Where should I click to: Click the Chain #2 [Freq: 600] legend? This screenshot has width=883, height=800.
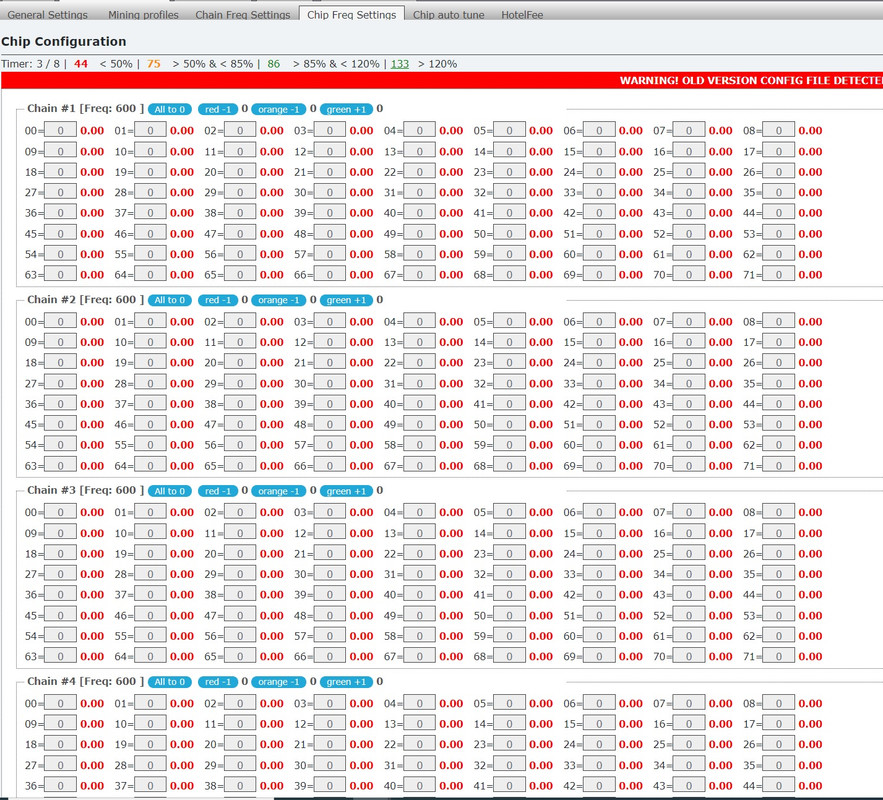86,299
